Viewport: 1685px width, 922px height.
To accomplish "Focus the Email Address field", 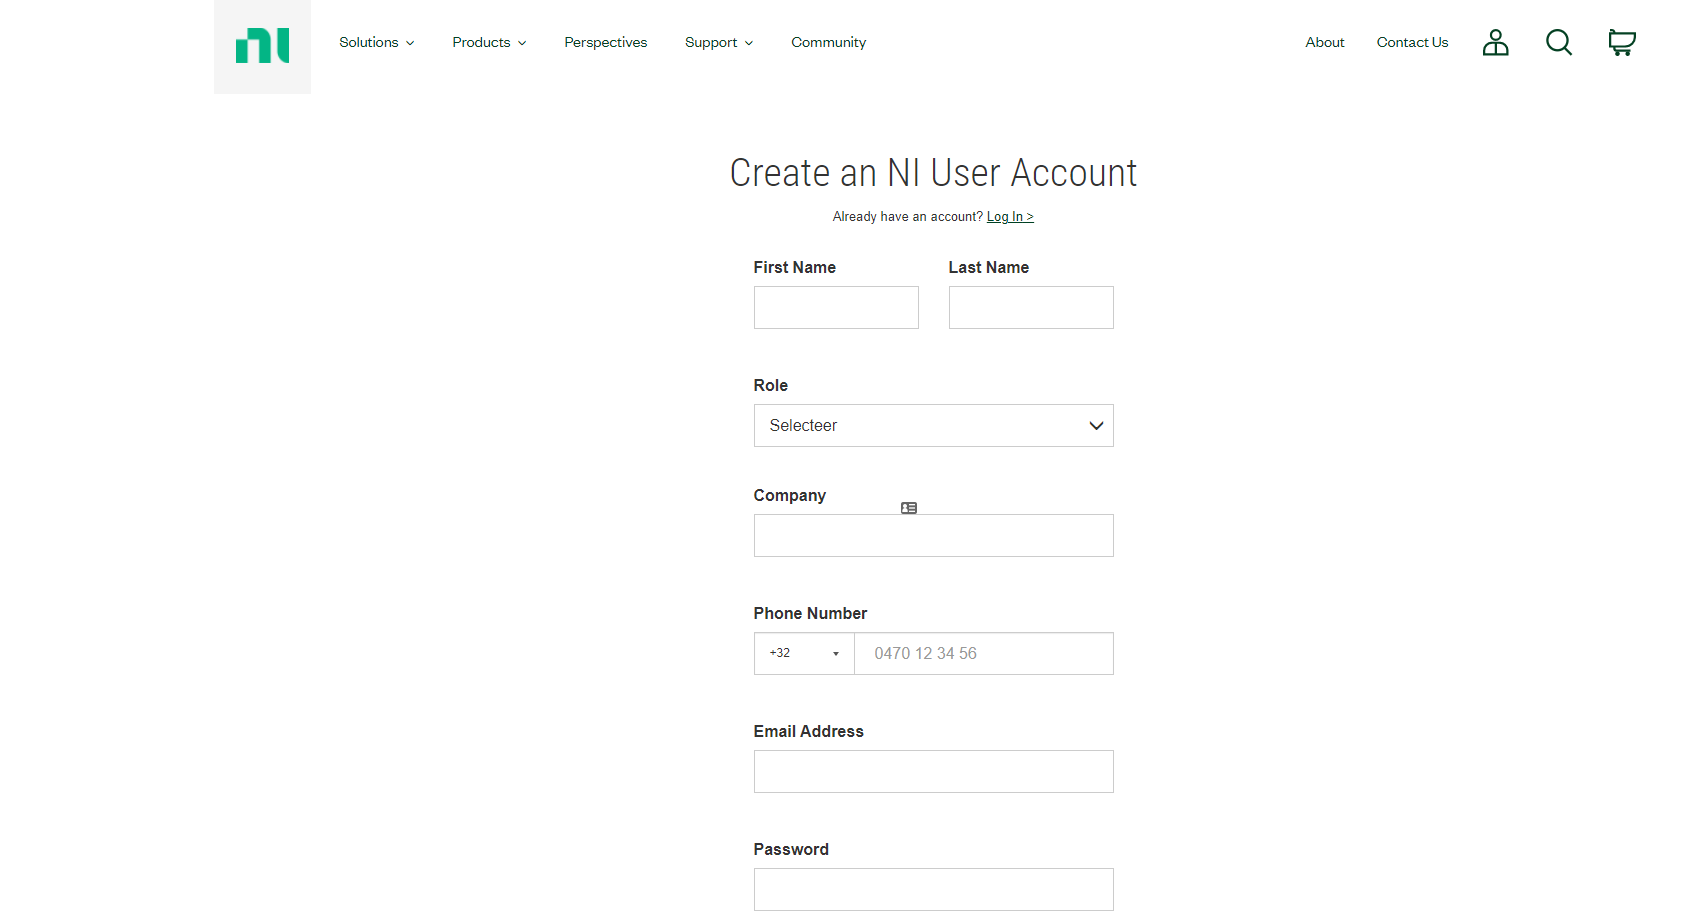I will [x=933, y=771].
